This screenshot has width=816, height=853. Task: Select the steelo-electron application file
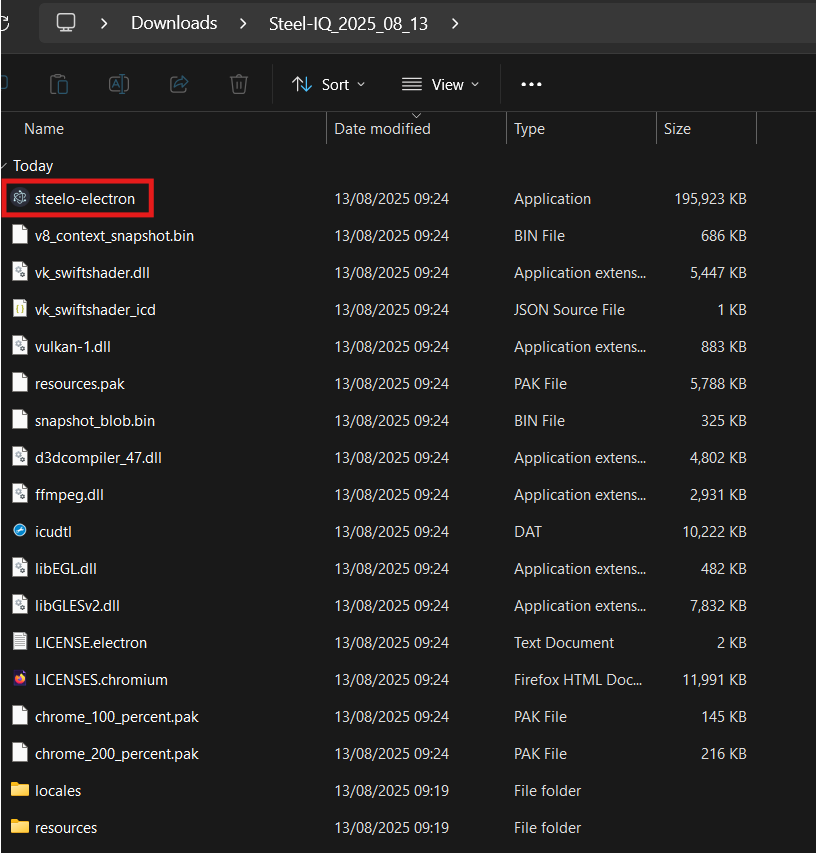coord(84,199)
